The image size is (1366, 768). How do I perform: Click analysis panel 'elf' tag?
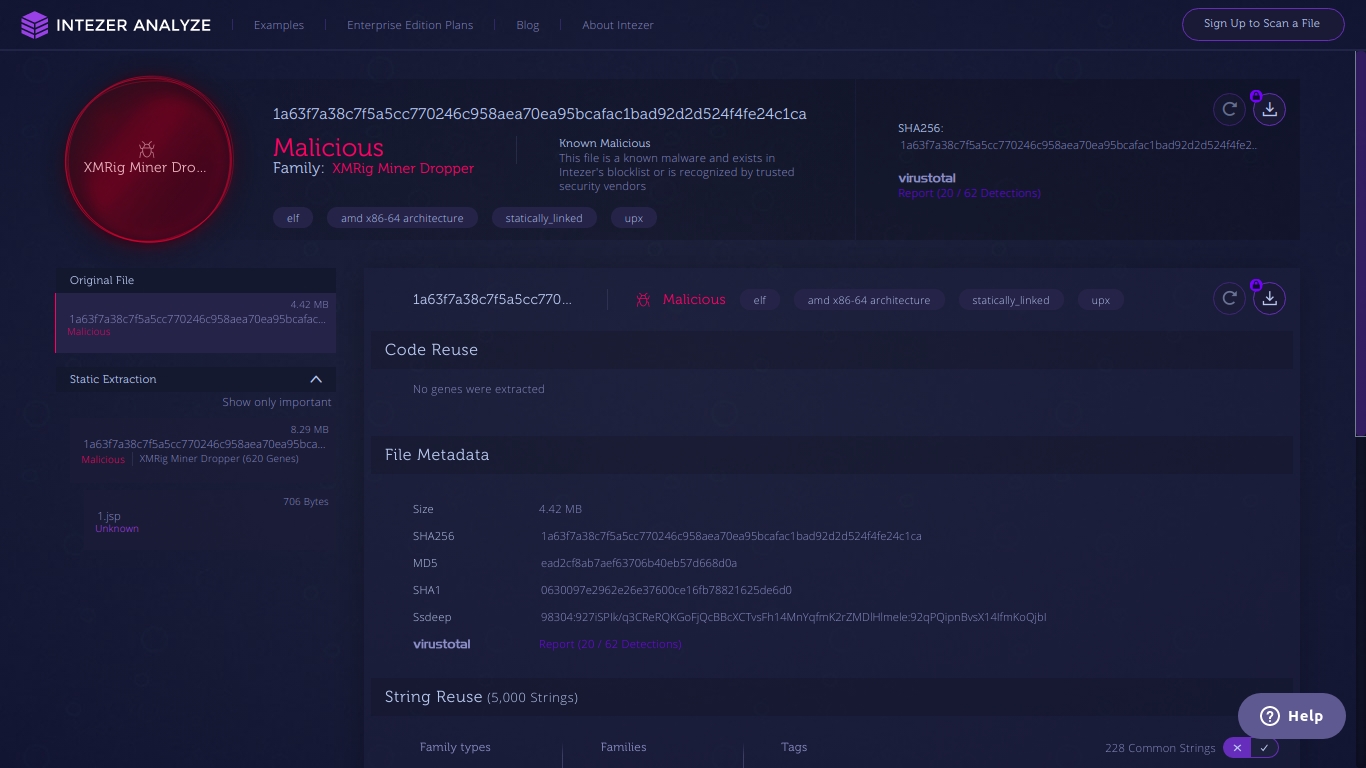click(760, 300)
